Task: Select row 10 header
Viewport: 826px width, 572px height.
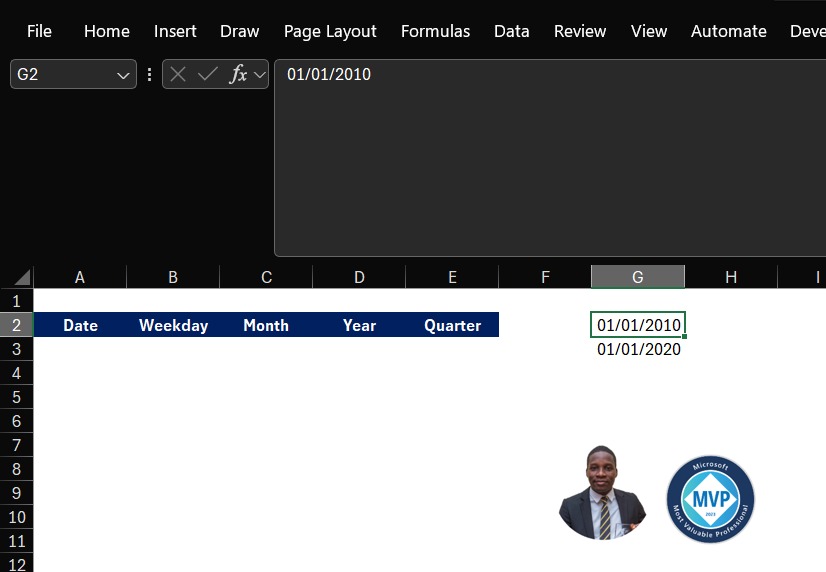Action: [16, 517]
